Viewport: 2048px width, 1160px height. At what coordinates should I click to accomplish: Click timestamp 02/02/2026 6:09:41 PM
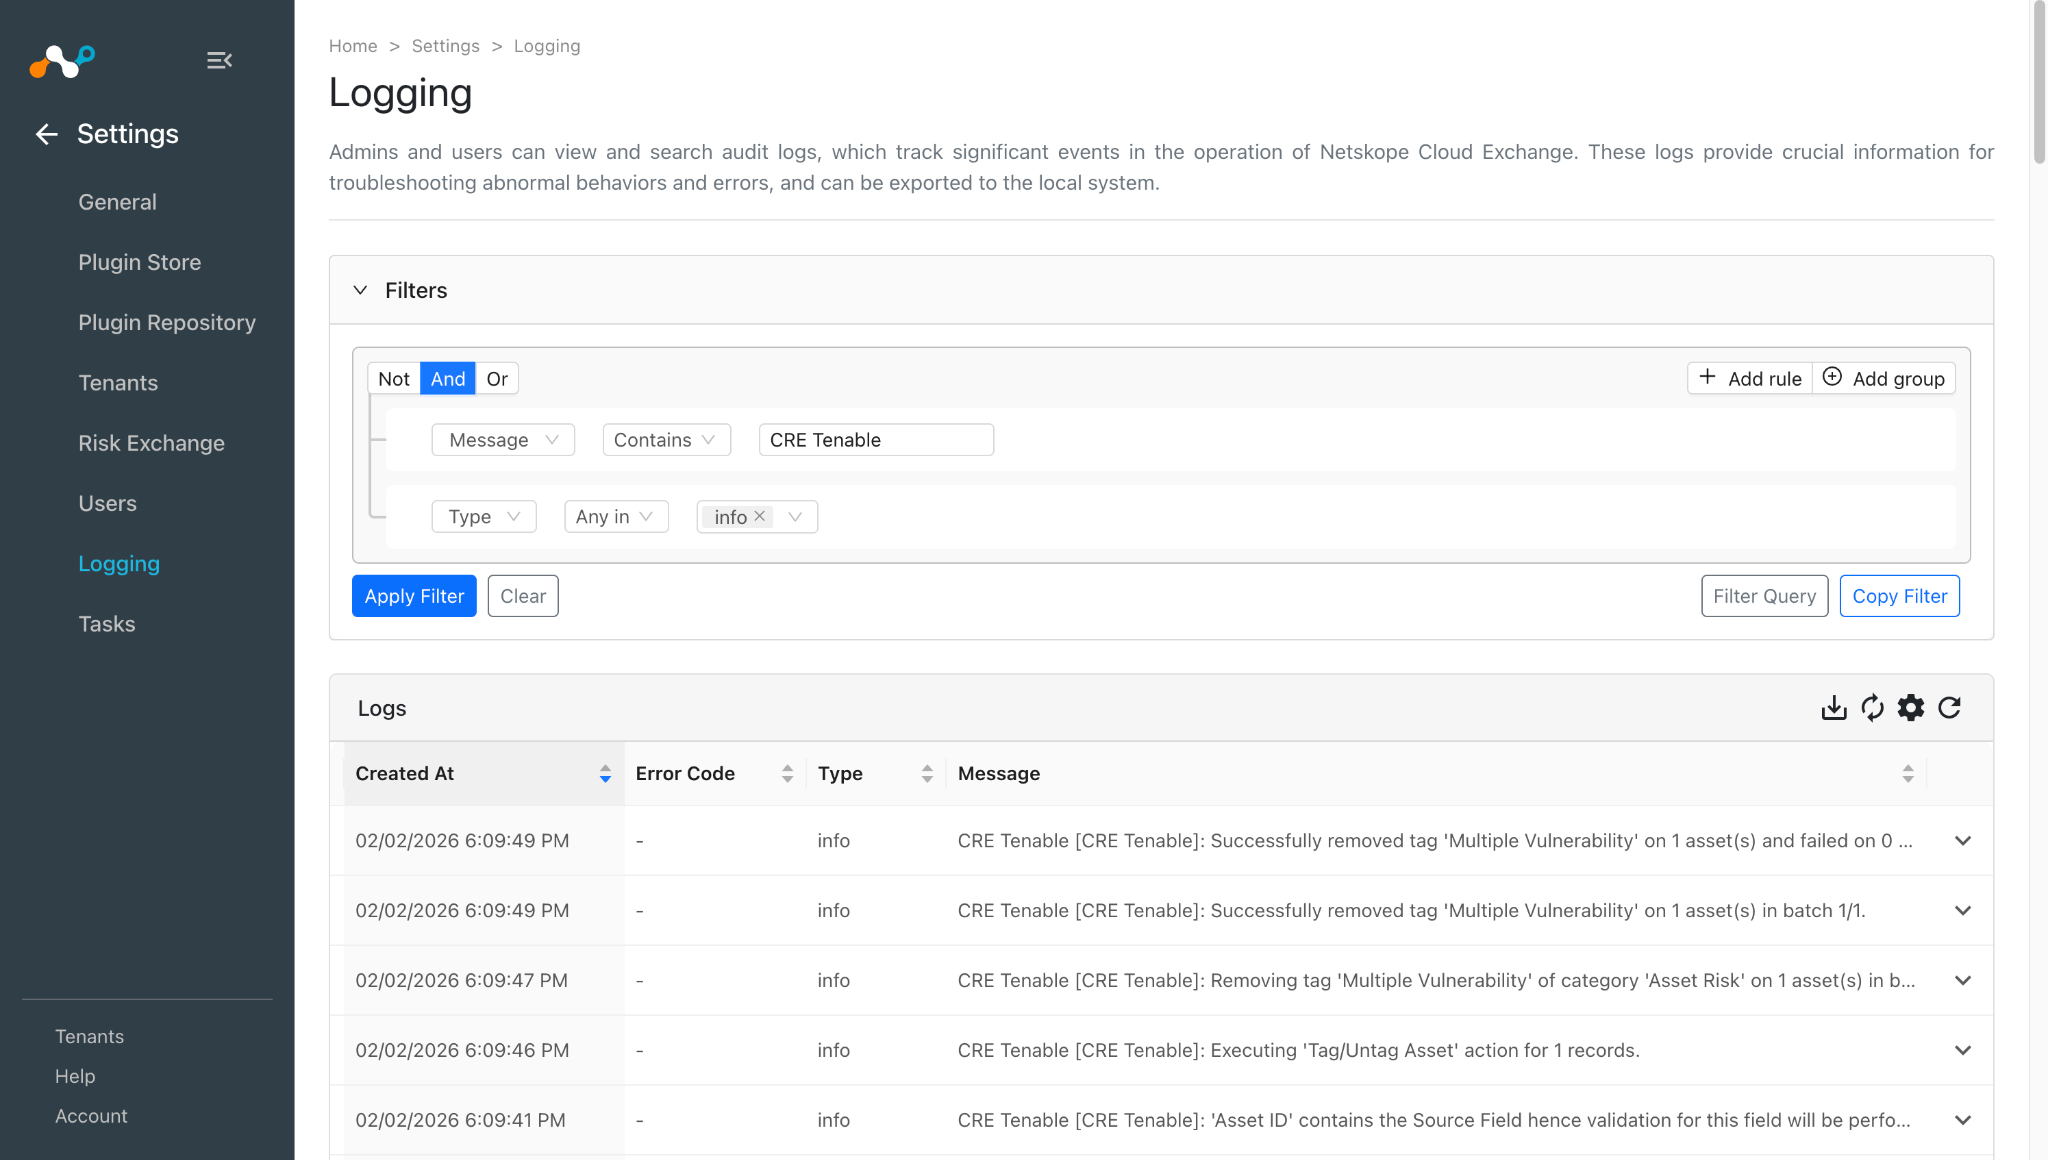pos(460,1121)
